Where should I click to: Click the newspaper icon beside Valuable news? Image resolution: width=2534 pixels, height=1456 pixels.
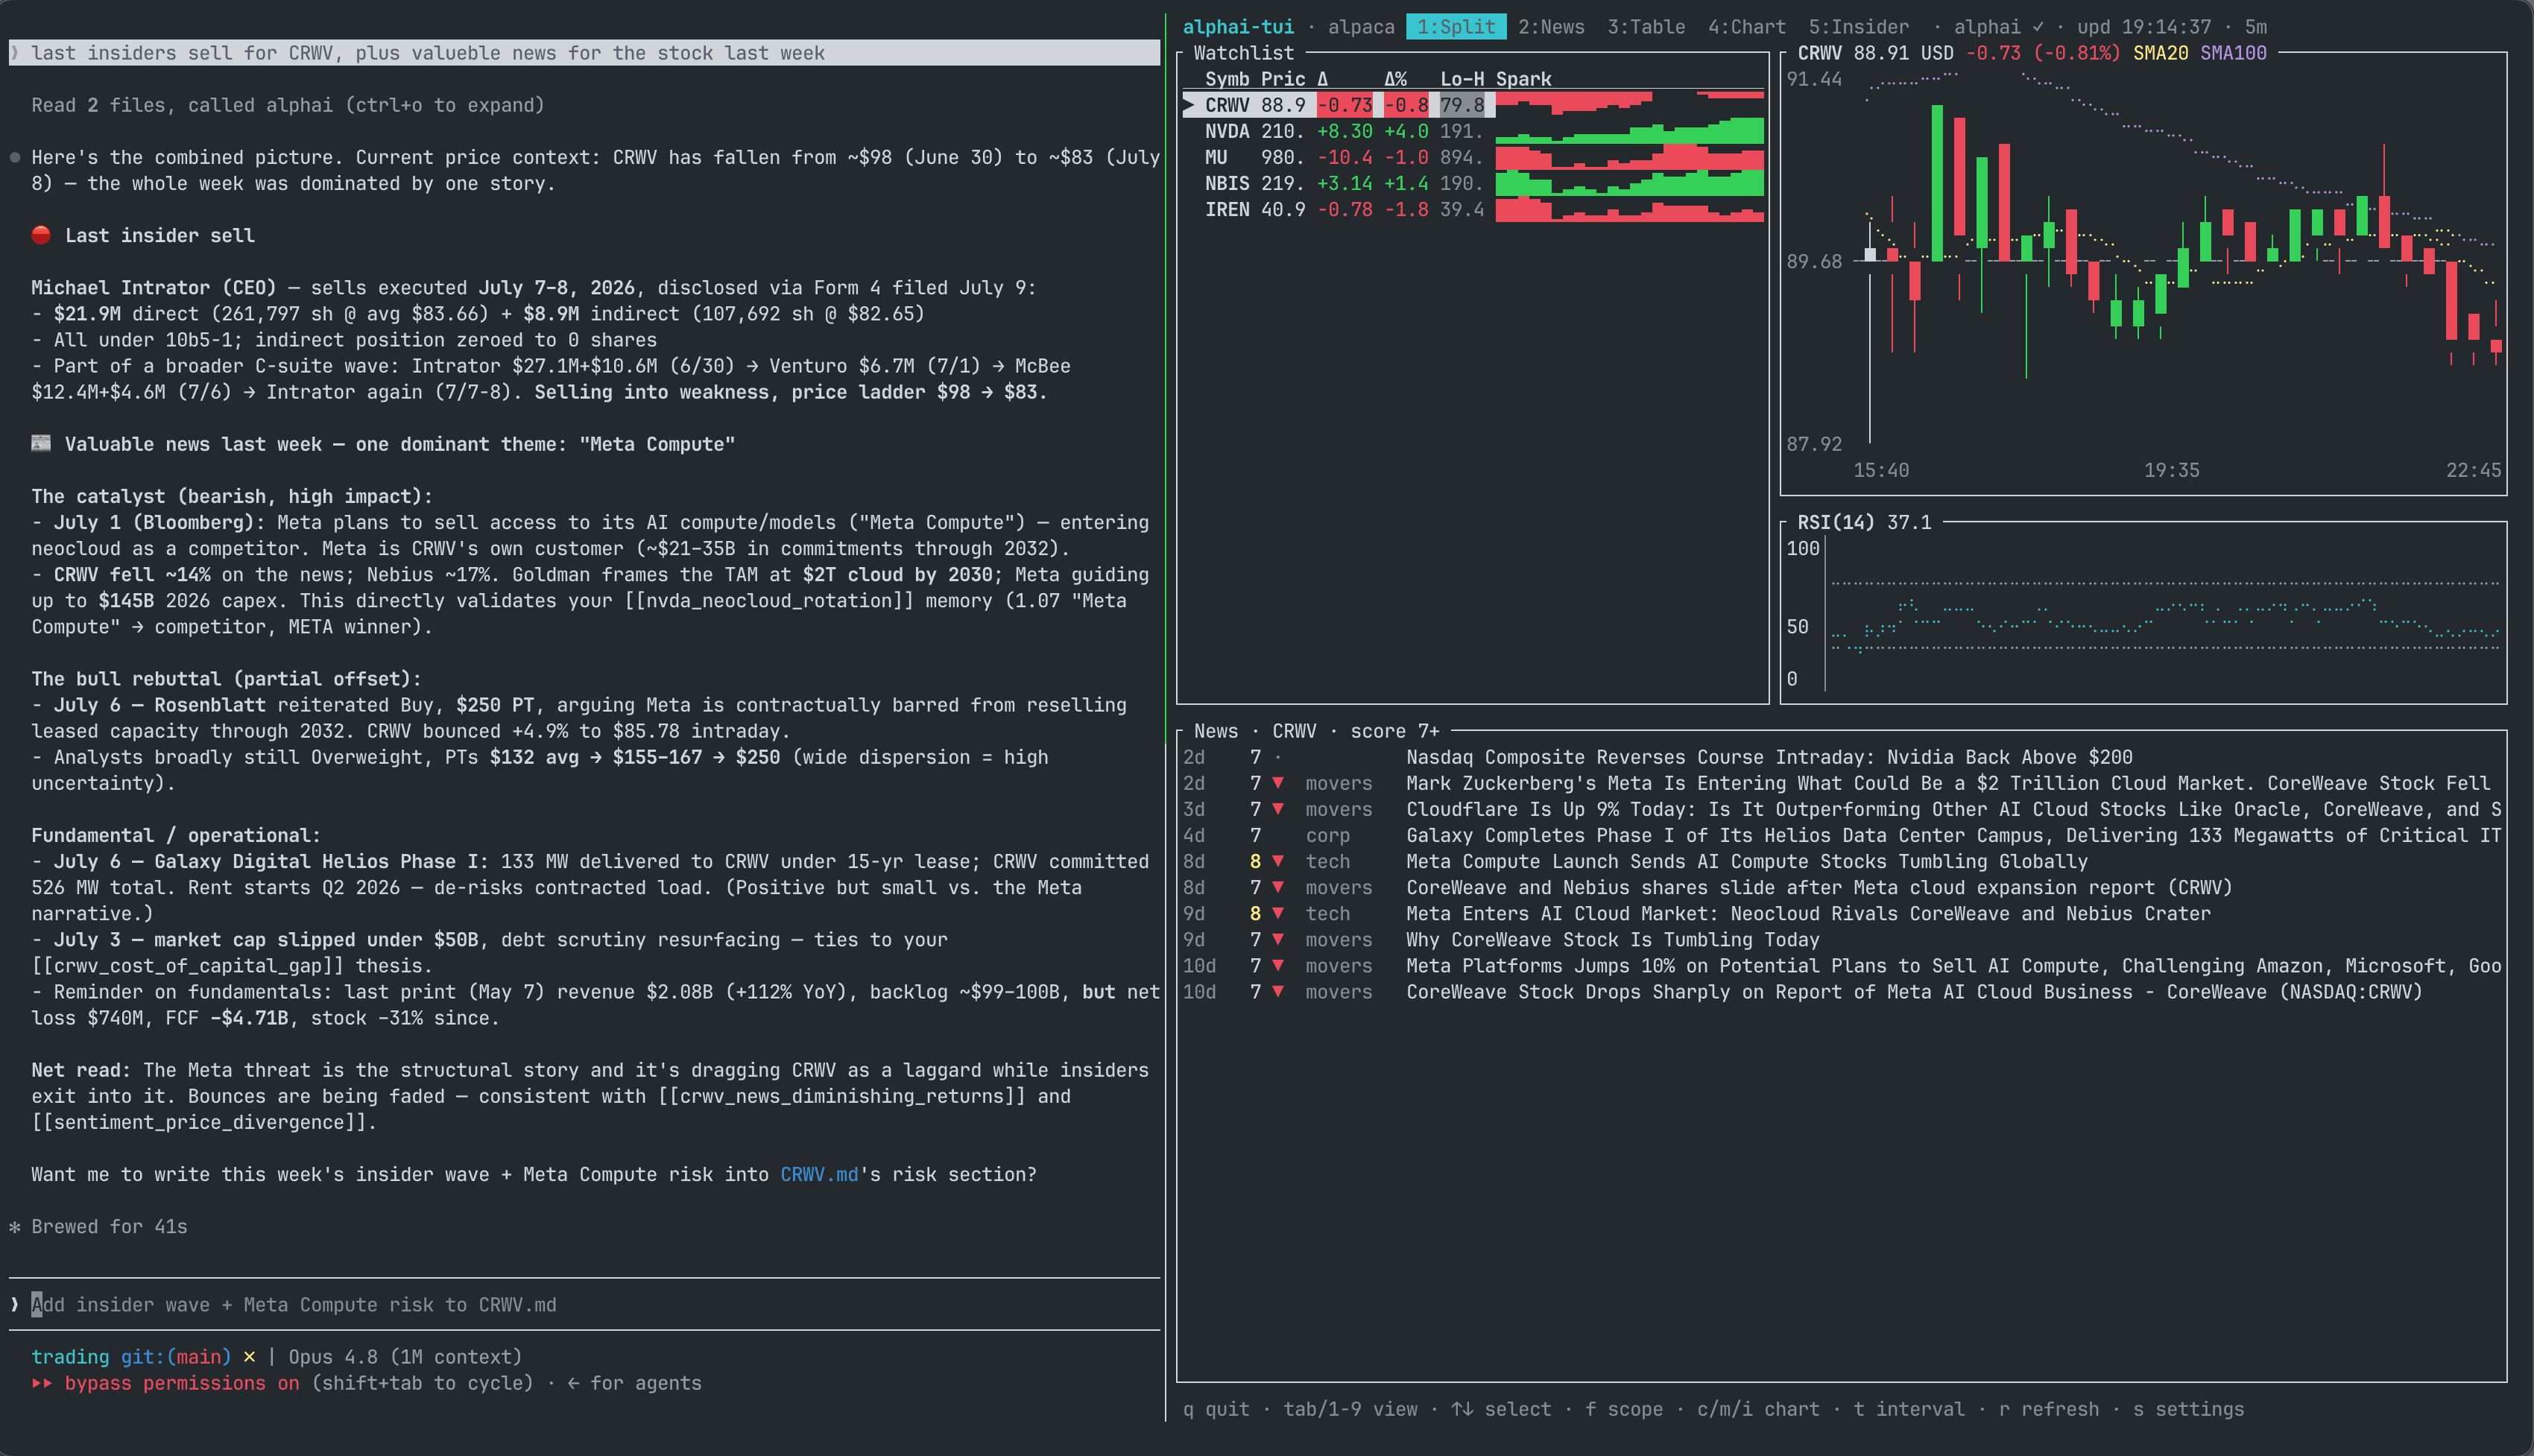pos(41,443)
